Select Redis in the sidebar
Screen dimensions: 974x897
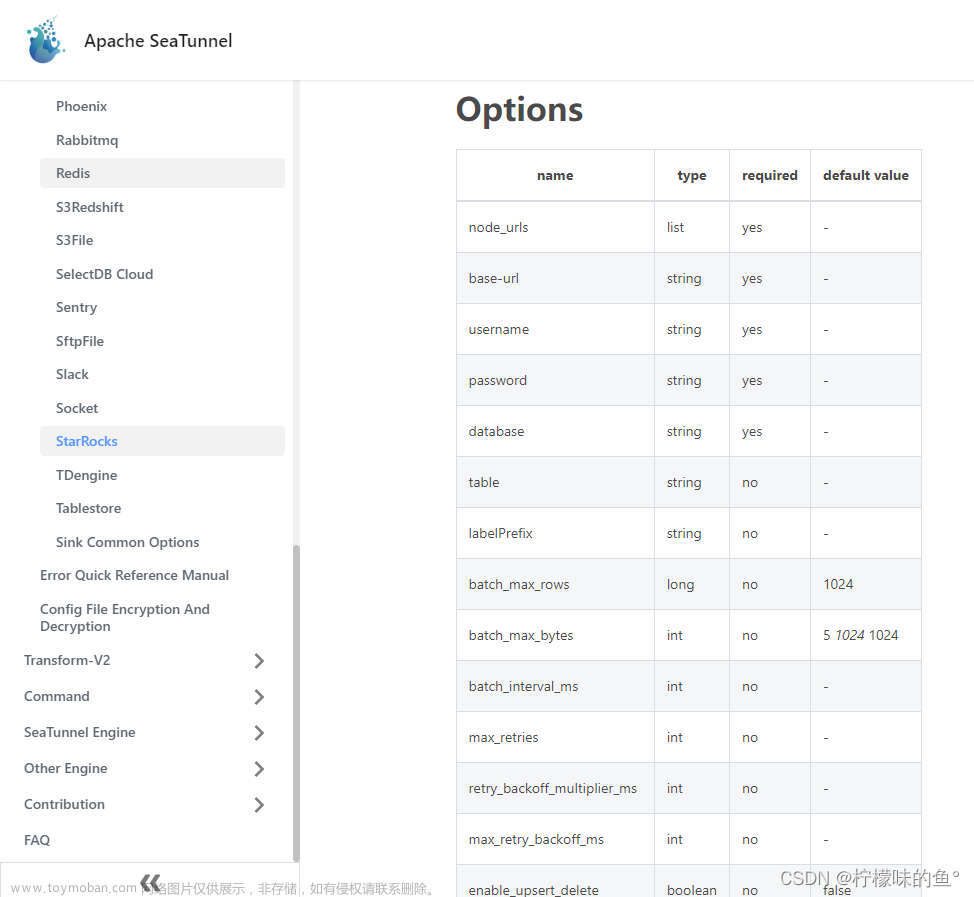pyautogui.click(x=162, y=173)
